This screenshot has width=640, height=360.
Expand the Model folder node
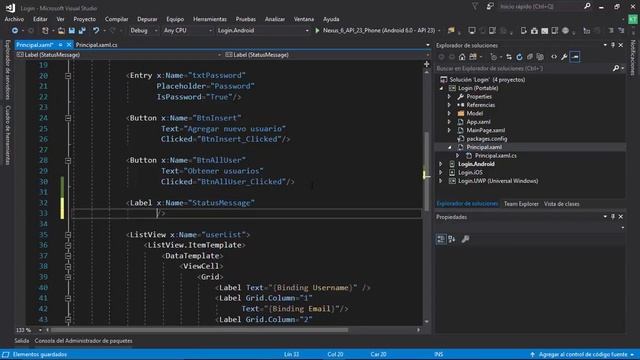click(x=449, y=113)
